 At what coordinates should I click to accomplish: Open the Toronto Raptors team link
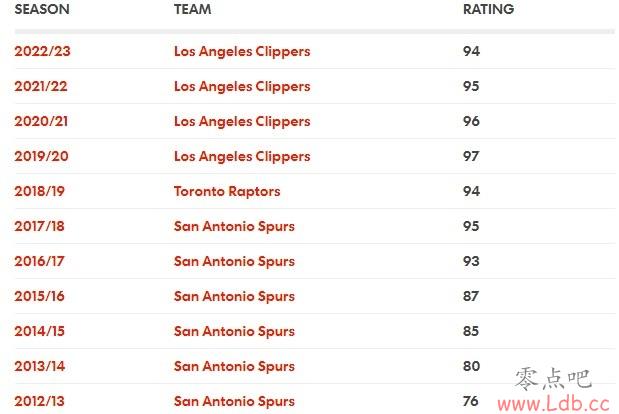(x=227, y=191)
